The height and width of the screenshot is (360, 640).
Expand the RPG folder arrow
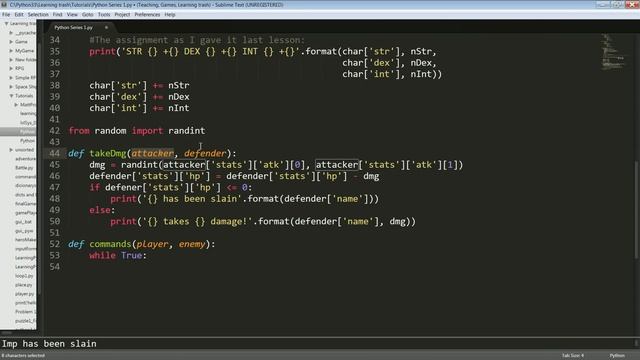point(11,69)
